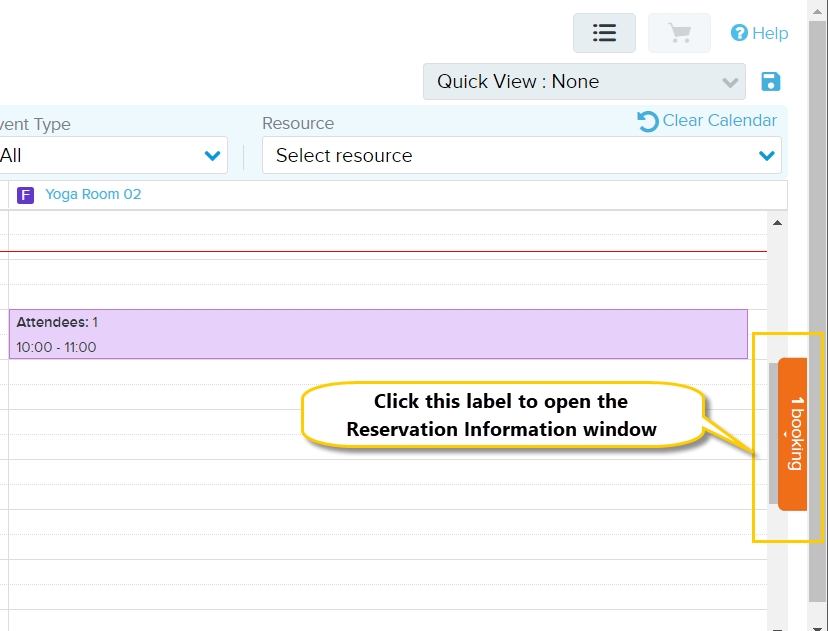Open the orange 1 booking label
The height and width of the screenshot is (631, 828).
[x=794, y=434]
